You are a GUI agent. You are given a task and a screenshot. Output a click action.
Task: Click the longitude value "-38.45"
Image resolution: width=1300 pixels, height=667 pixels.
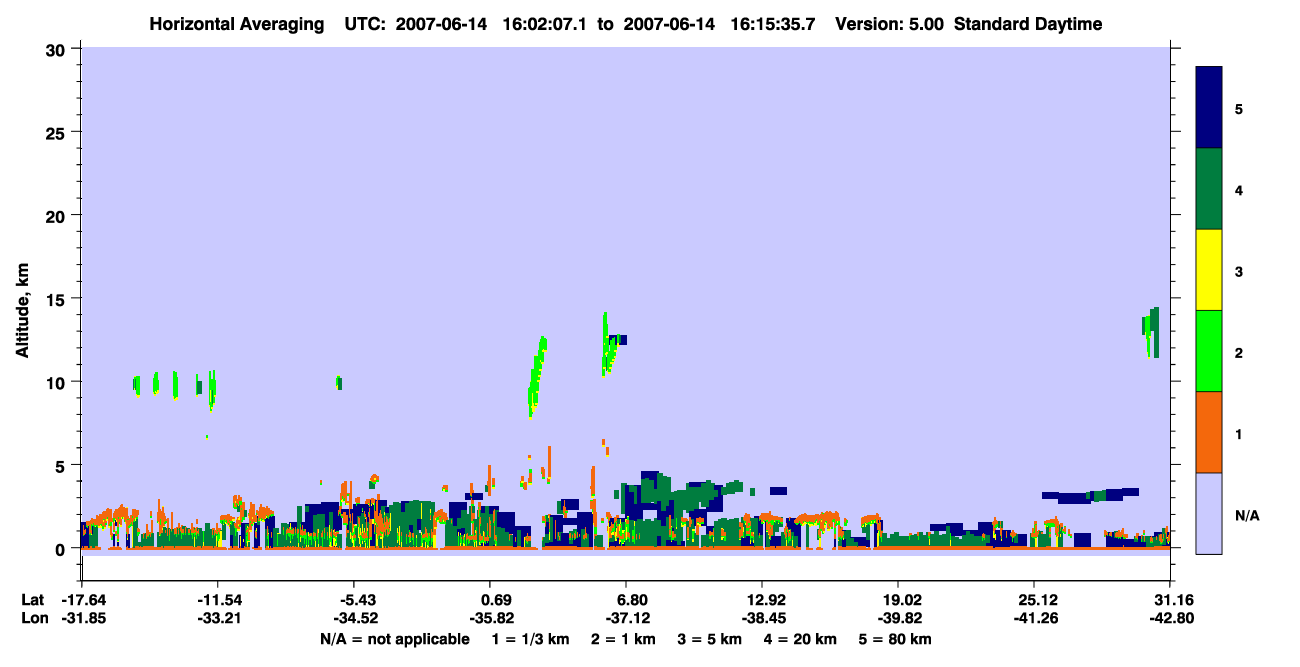(x=762, y=618)
